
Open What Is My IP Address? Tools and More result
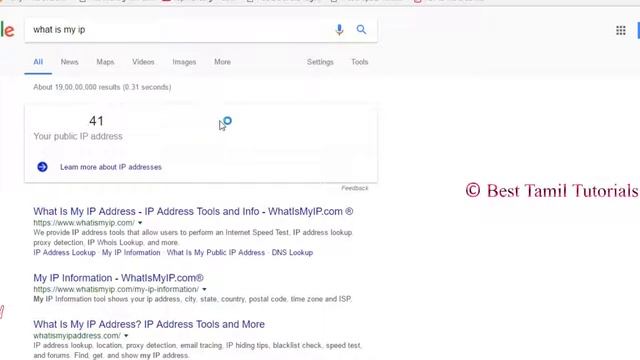pos(149,324)
